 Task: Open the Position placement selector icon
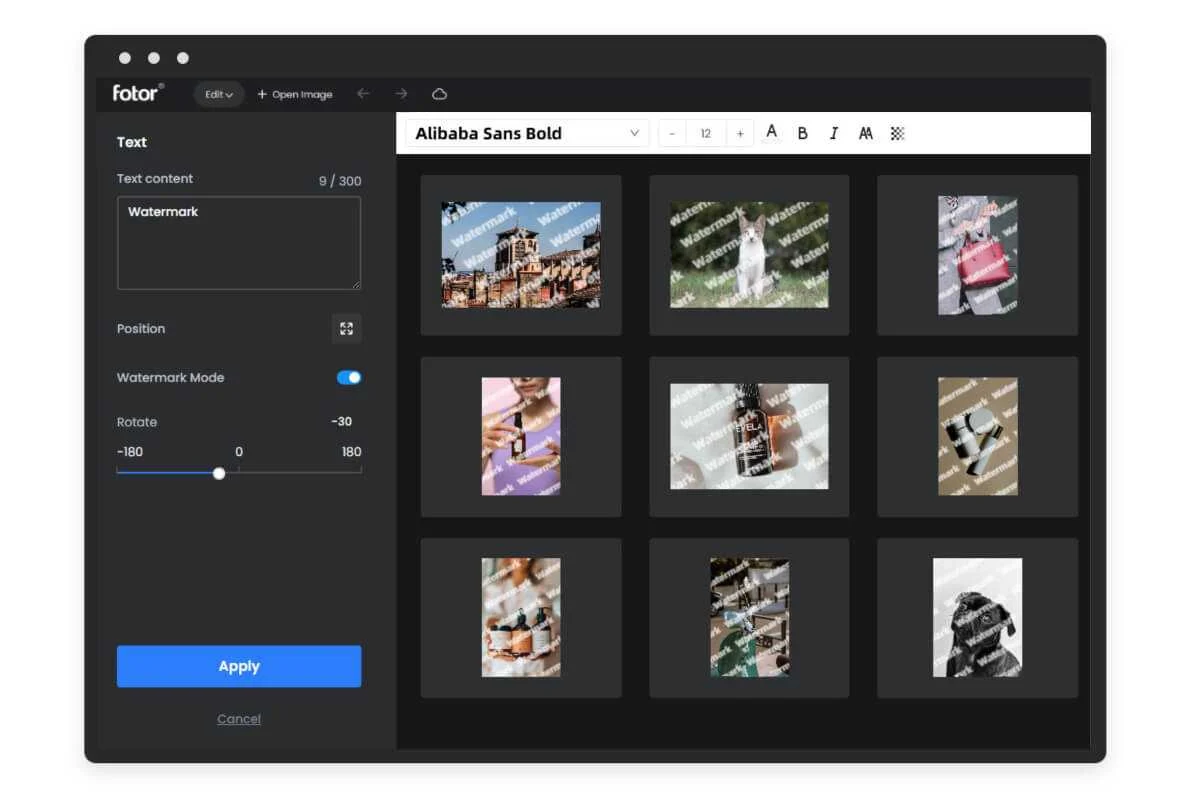click(x=346, y=329)
